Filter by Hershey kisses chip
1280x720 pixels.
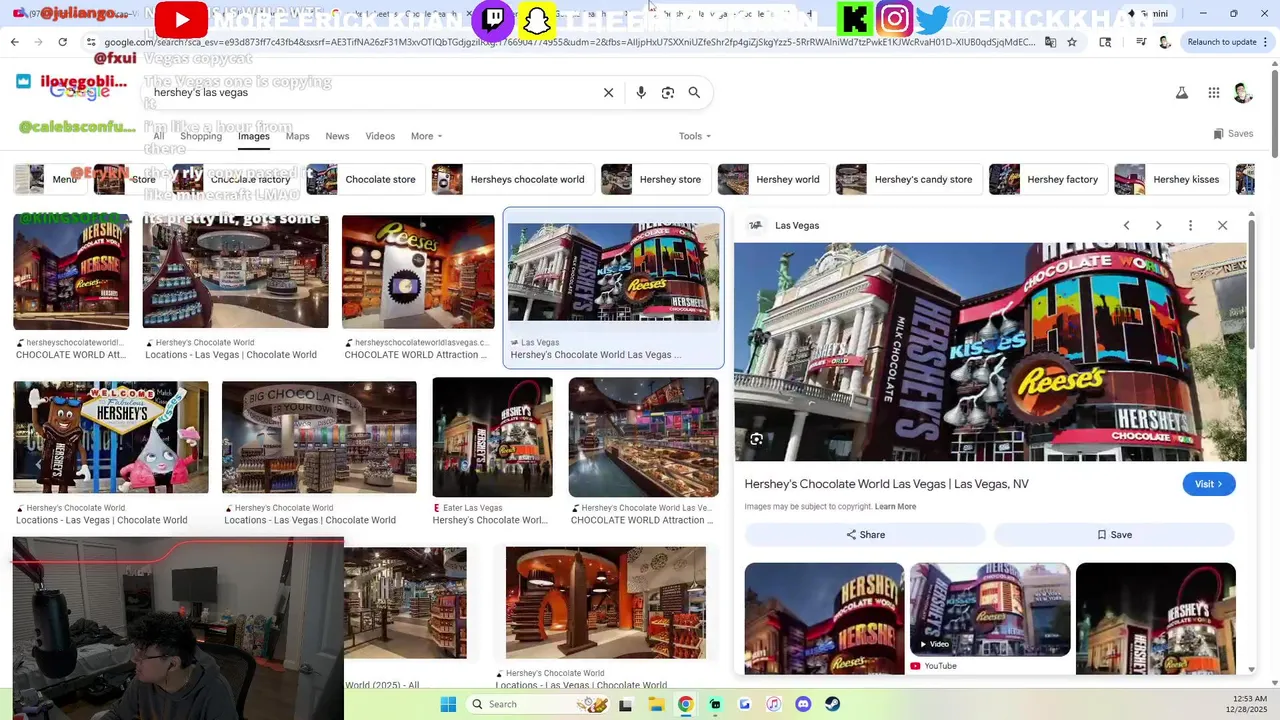point(1171,179)
